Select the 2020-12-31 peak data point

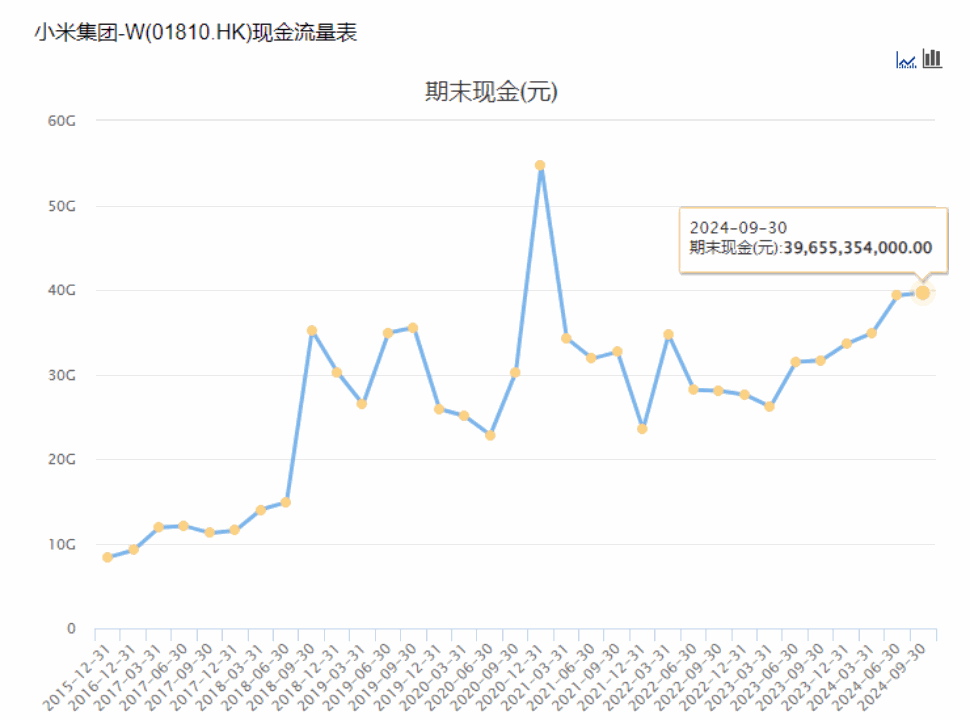click(540, 165)
